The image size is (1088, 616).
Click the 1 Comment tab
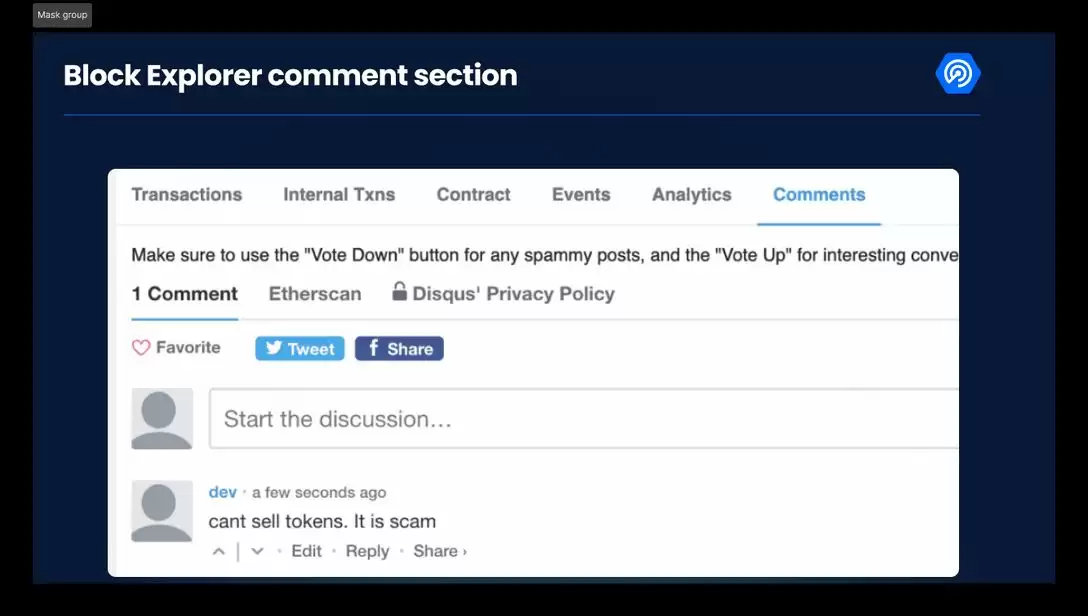click(185, 294)
